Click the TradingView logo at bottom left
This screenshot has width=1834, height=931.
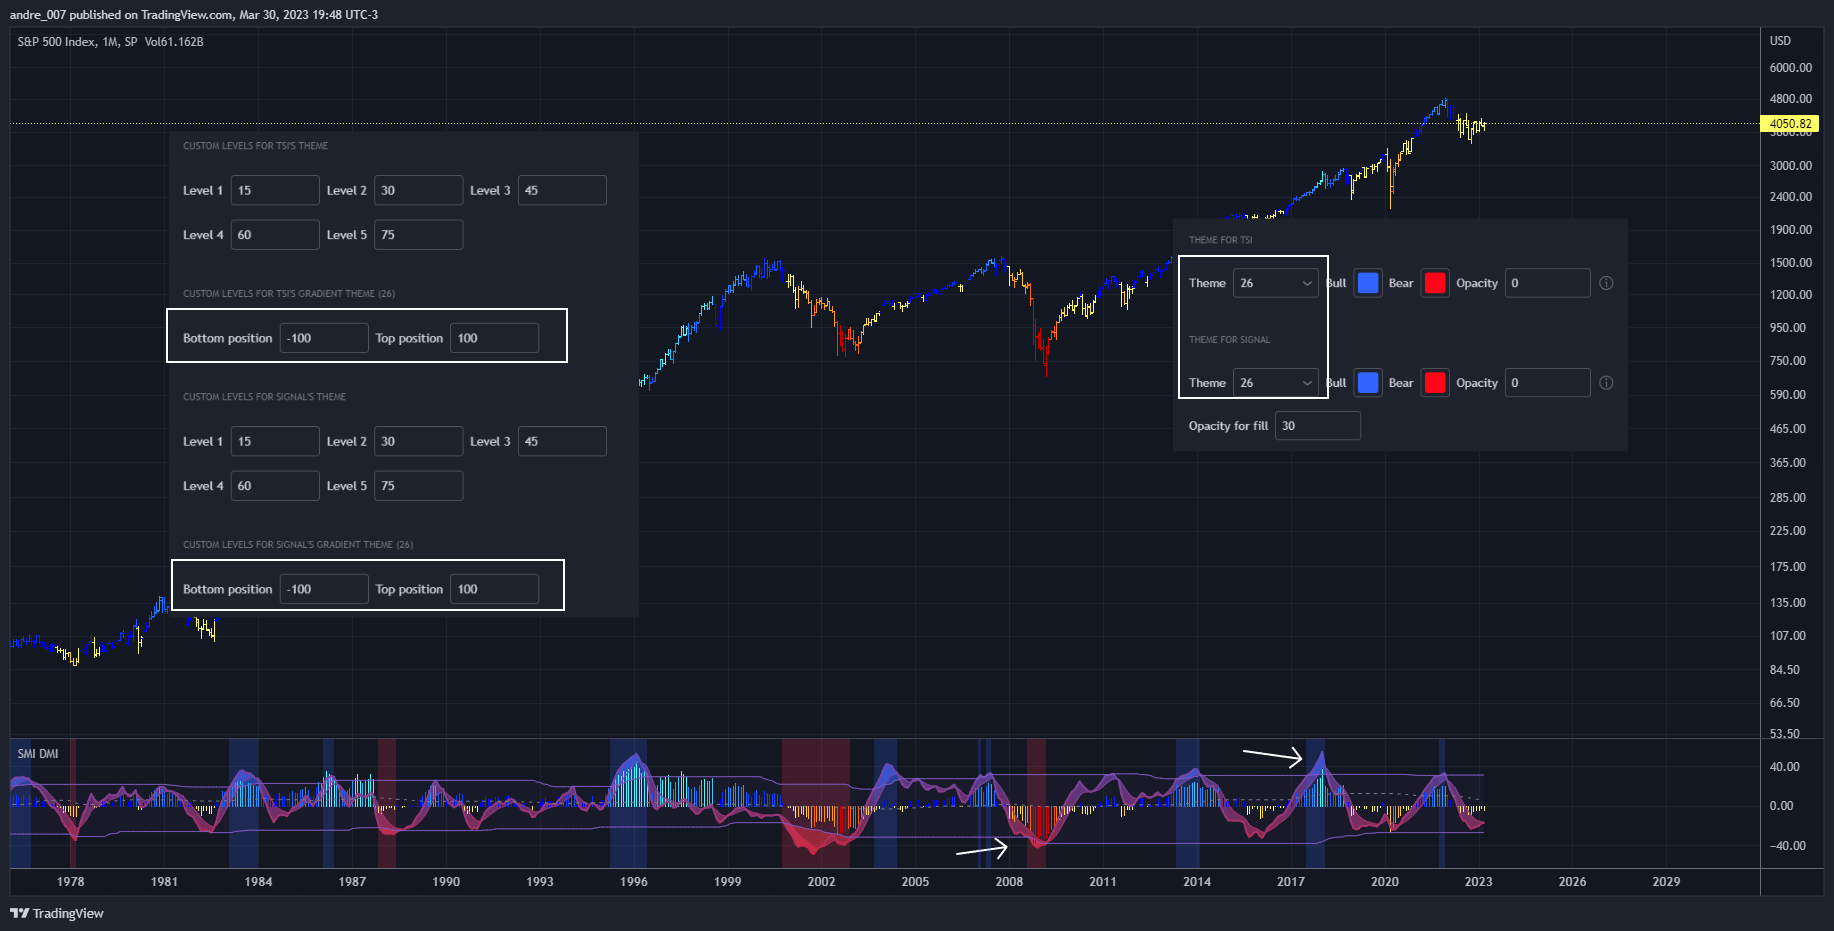57,913
